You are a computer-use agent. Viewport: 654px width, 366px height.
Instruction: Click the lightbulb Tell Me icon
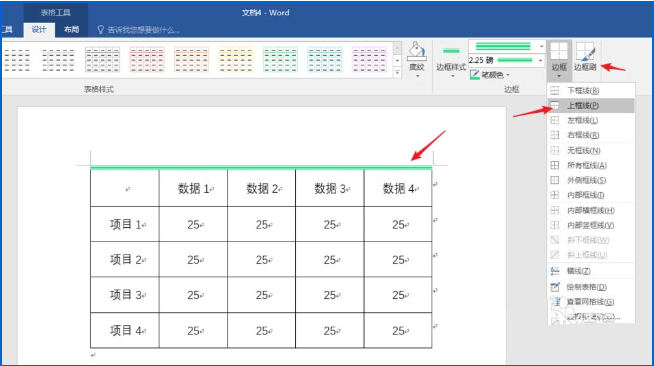[101, 30]
